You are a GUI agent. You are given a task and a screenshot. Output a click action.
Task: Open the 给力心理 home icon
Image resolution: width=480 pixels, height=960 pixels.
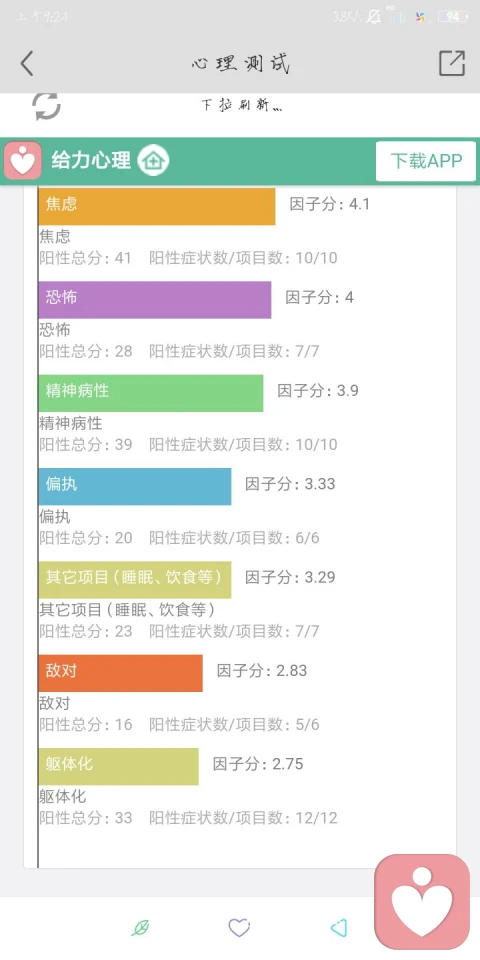153,161
